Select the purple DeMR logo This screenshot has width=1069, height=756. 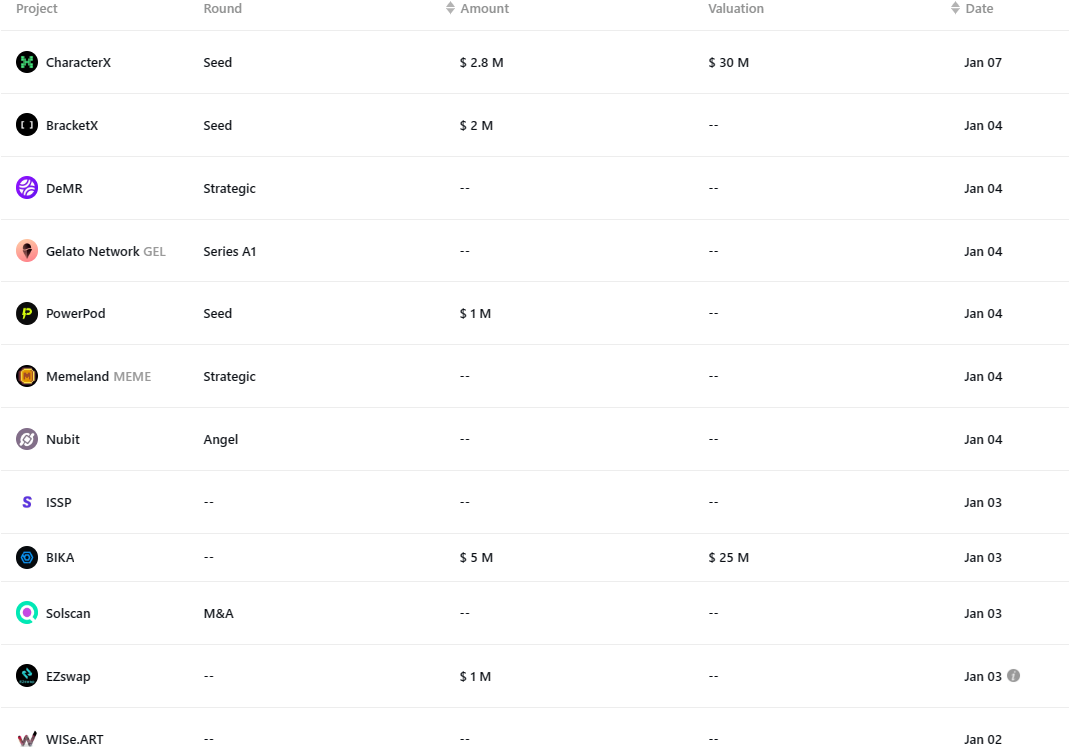(x=27, y=187)
